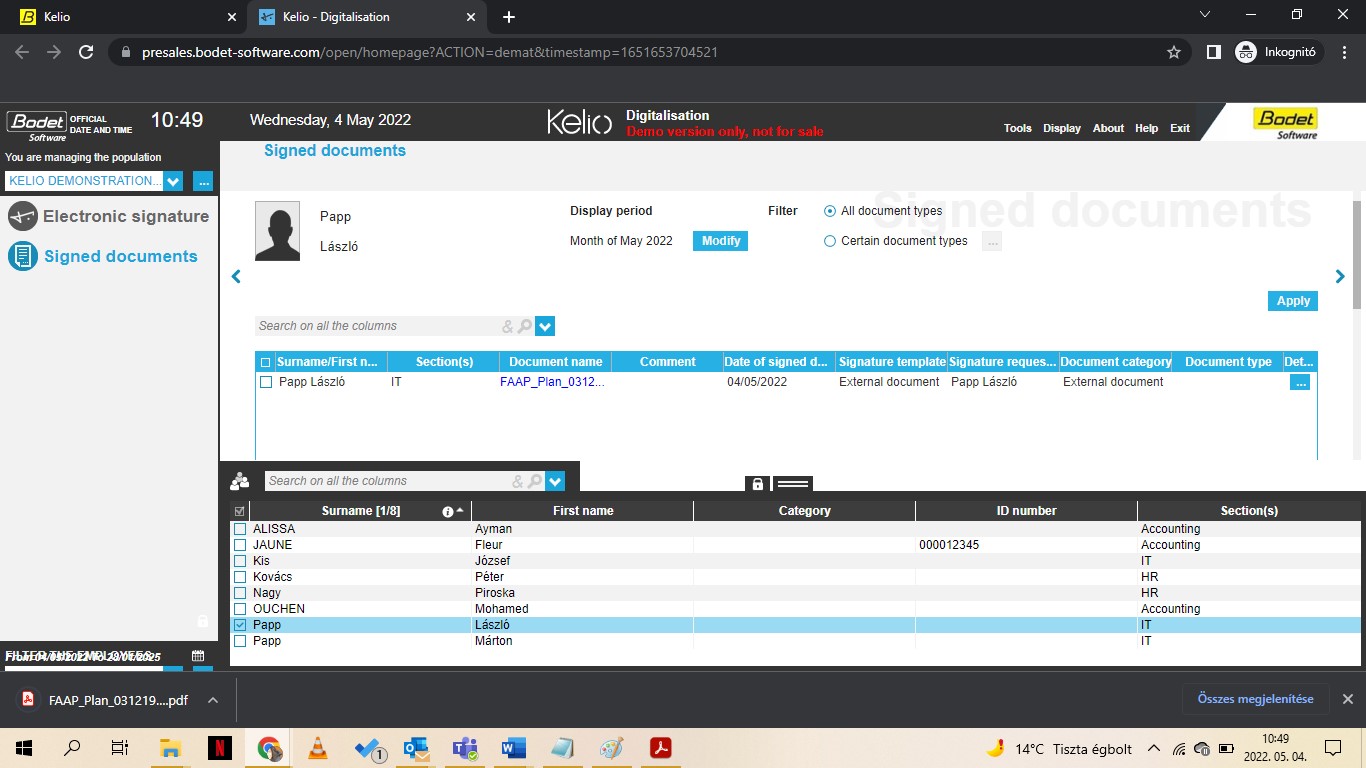Uncheck the selected Papp László employee row
This screenshot has width=1366, height=768.
tap(240, 625)
